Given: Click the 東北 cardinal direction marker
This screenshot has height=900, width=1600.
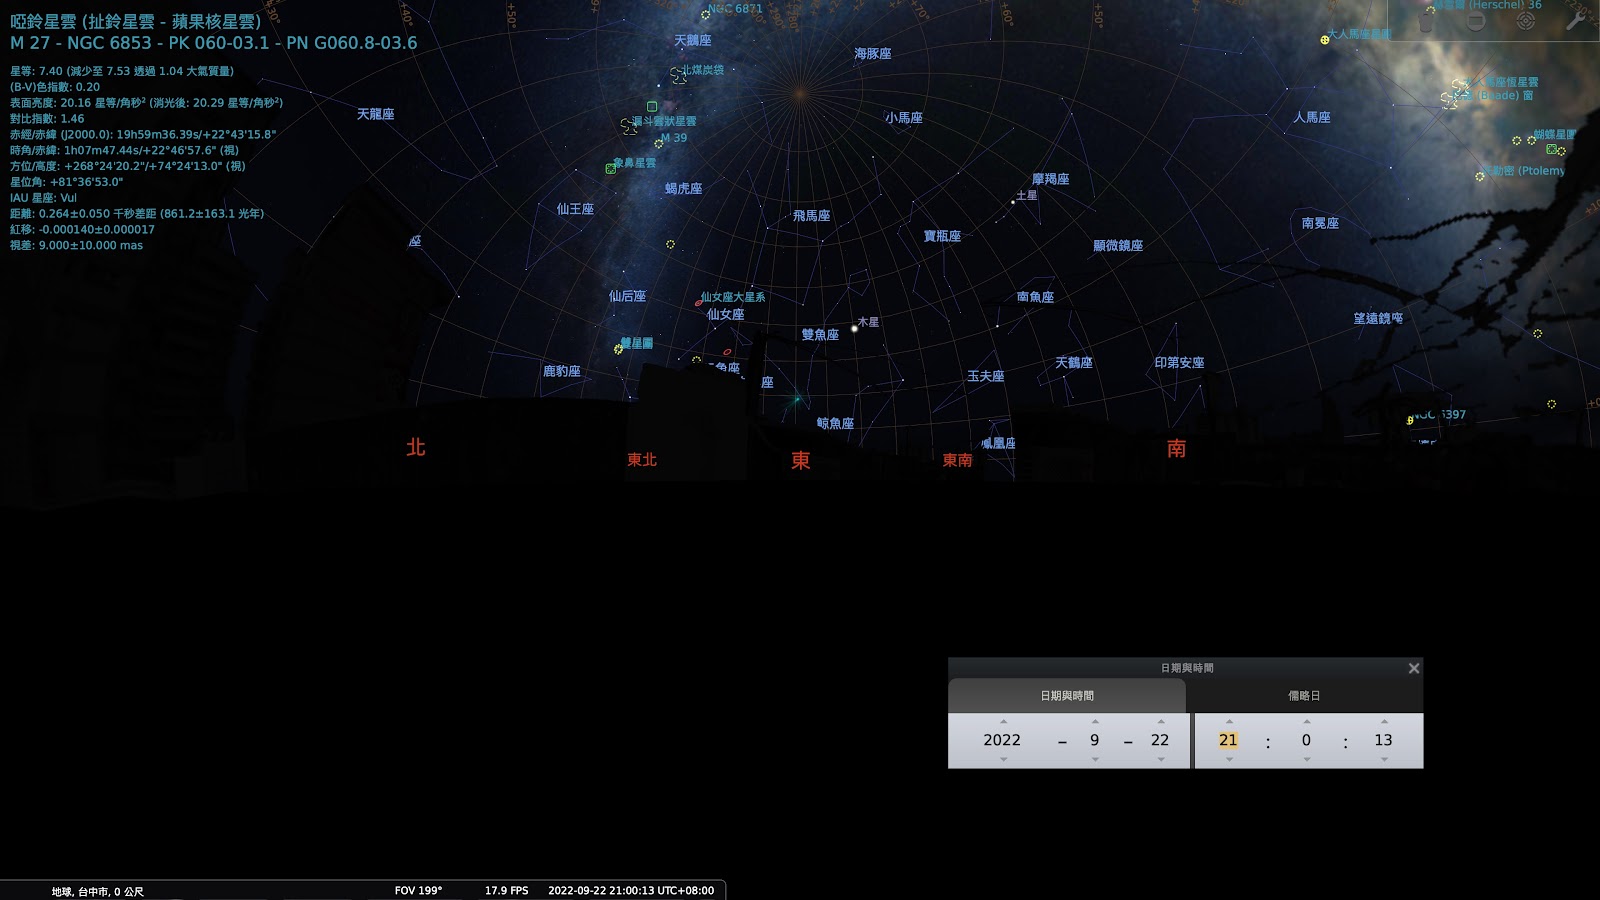Looking at the screenshot, I should tap(642, 460).
